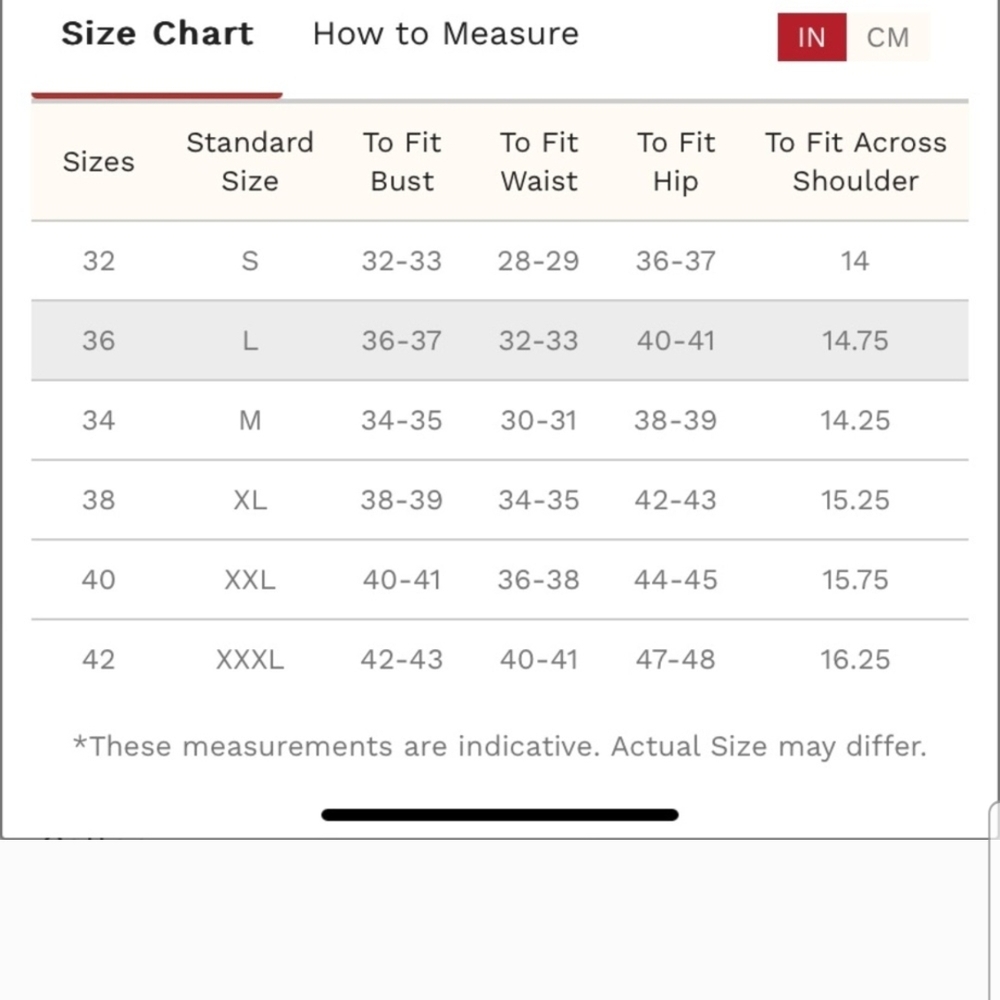Click the measurements disclaimer note
The height and width of the screenshot is (1000, 1000).
500,746
